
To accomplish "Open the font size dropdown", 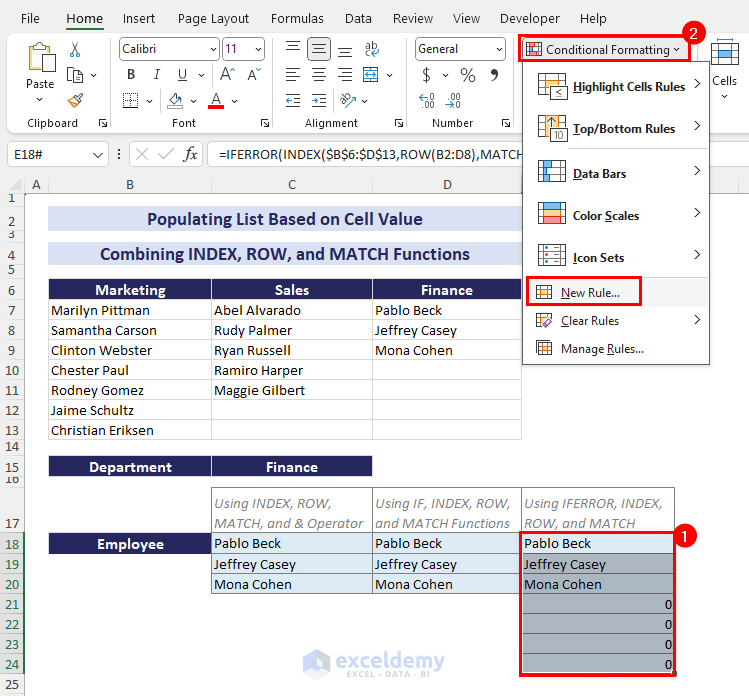I will [x=258, y=49].
